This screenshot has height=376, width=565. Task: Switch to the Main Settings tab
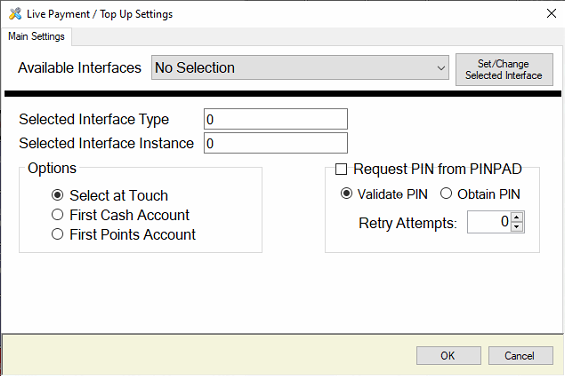[x=36, y=36]
